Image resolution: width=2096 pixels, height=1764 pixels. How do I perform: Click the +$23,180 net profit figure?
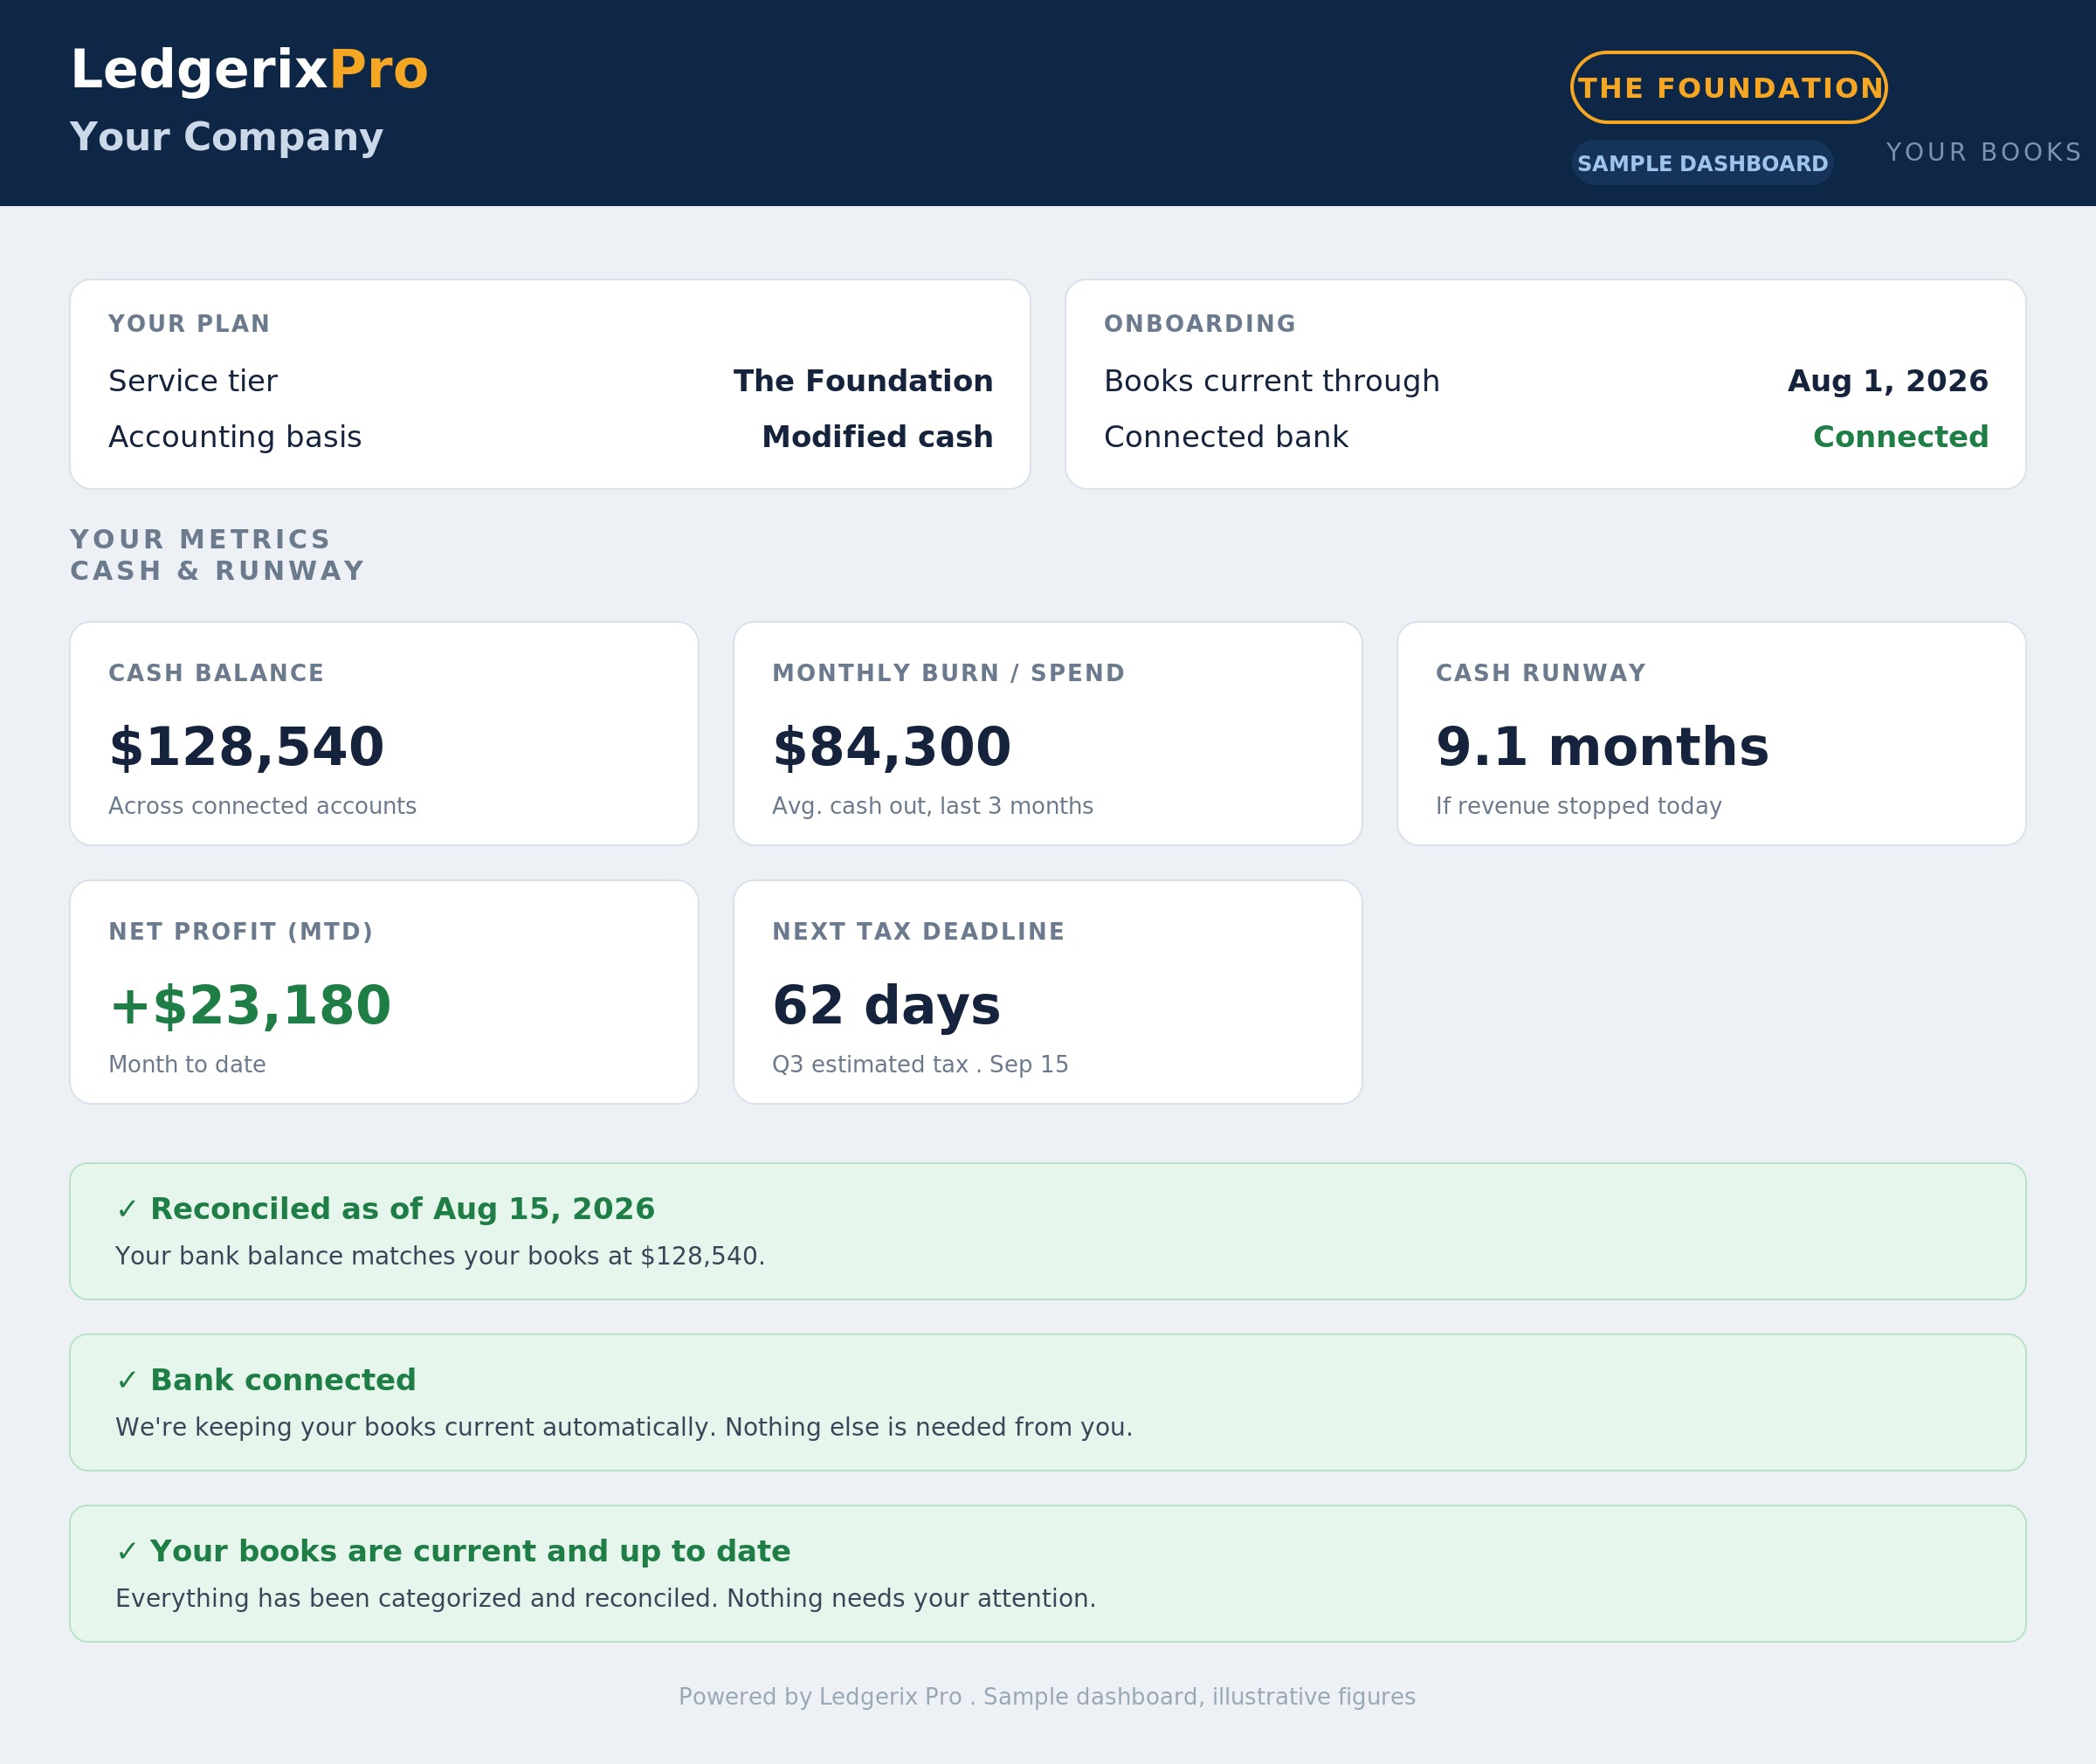tap(249, 1006)
